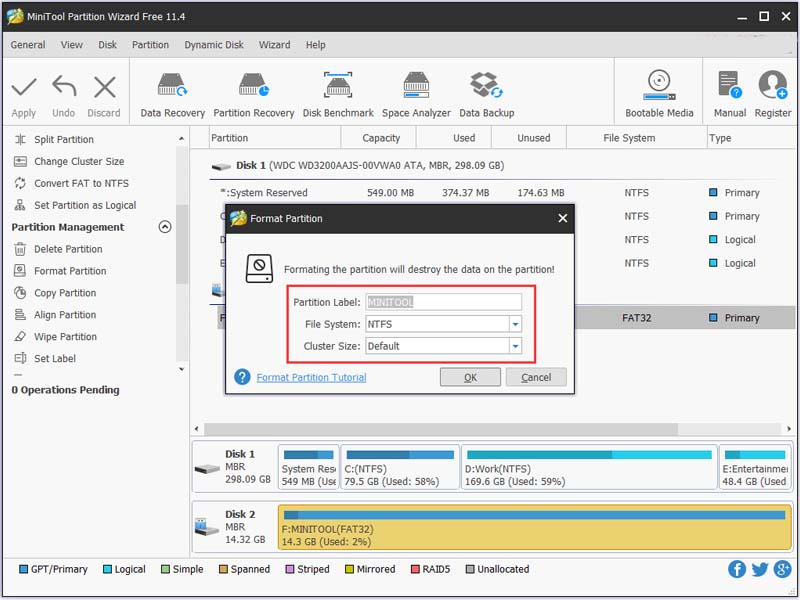800x600 pixels.
Task: Open the Partition menu
Action: [150, 45]
